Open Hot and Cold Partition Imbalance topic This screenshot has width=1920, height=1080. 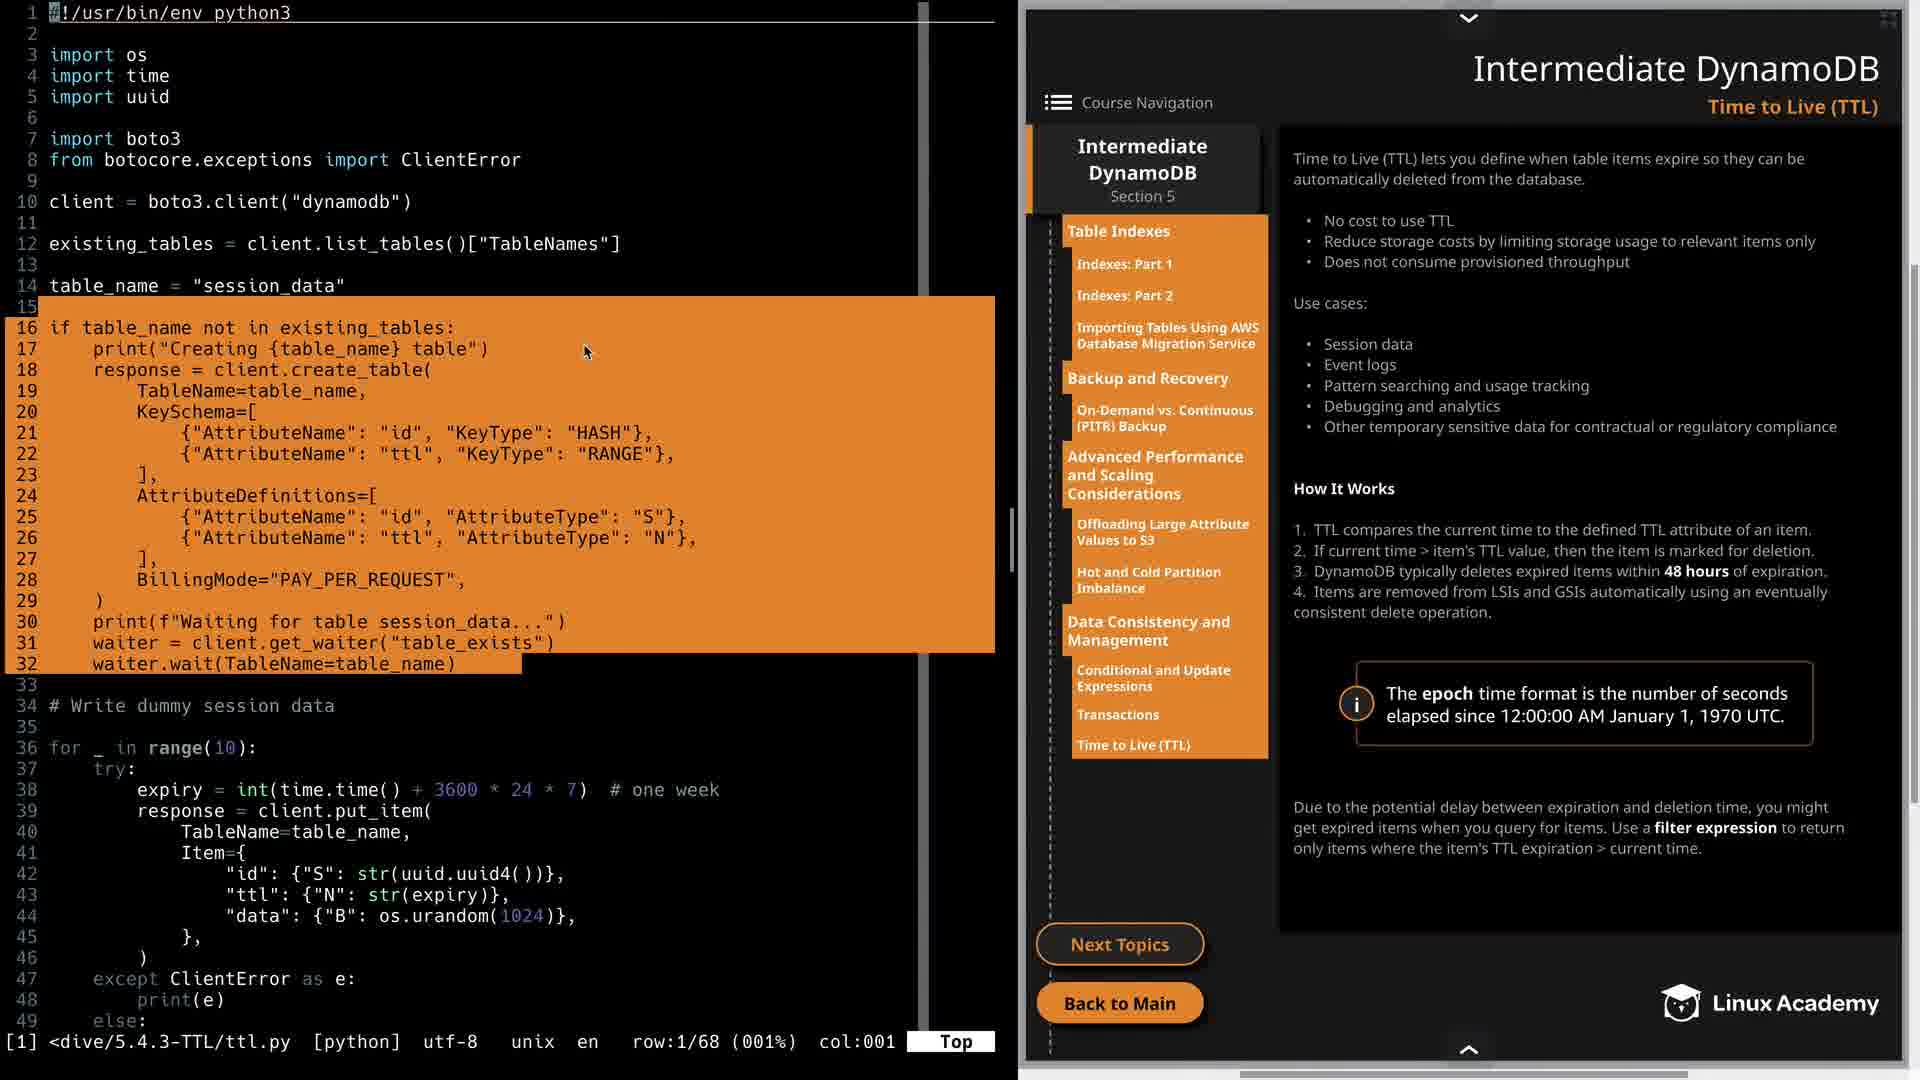pos(1148,580)
